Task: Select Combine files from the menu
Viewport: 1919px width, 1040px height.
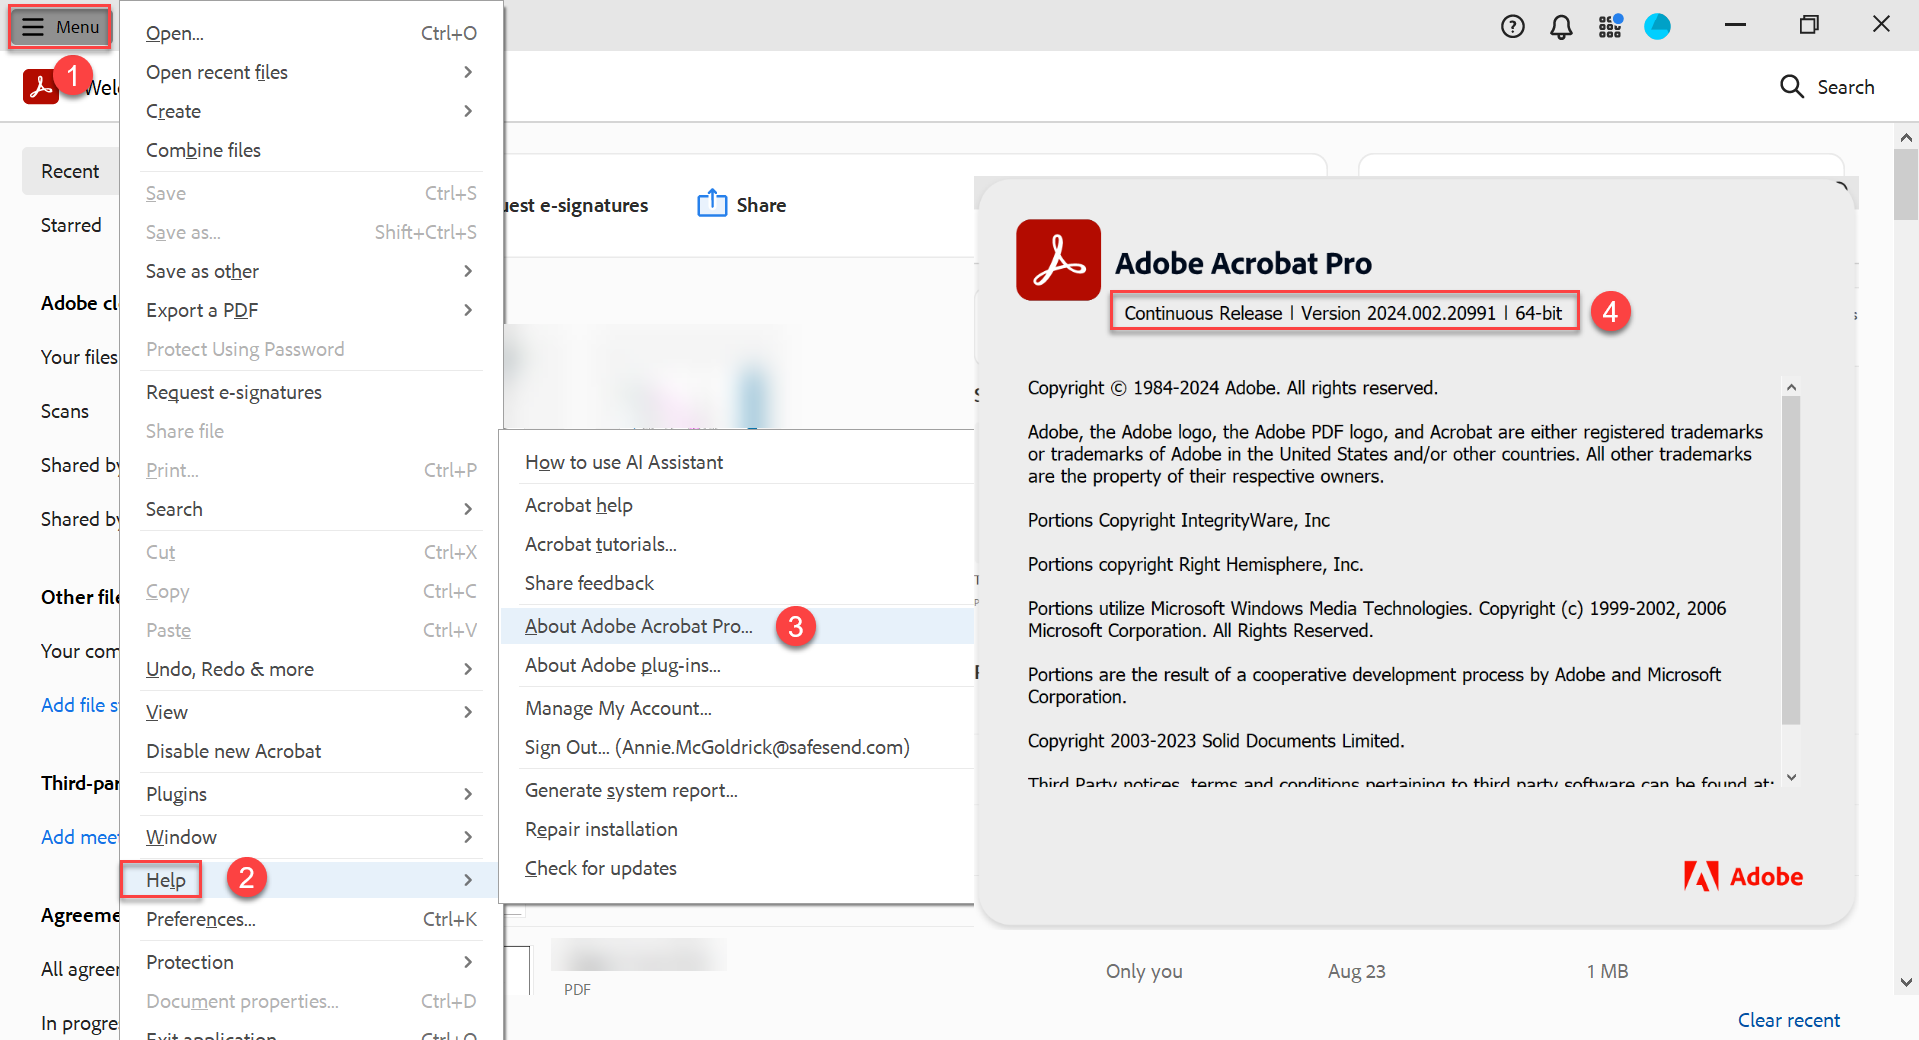Action: pyautogui.click(x=203, y=150)
